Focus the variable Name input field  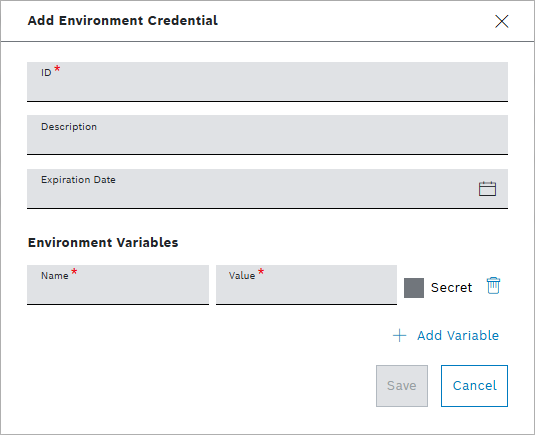pos(118,285)
